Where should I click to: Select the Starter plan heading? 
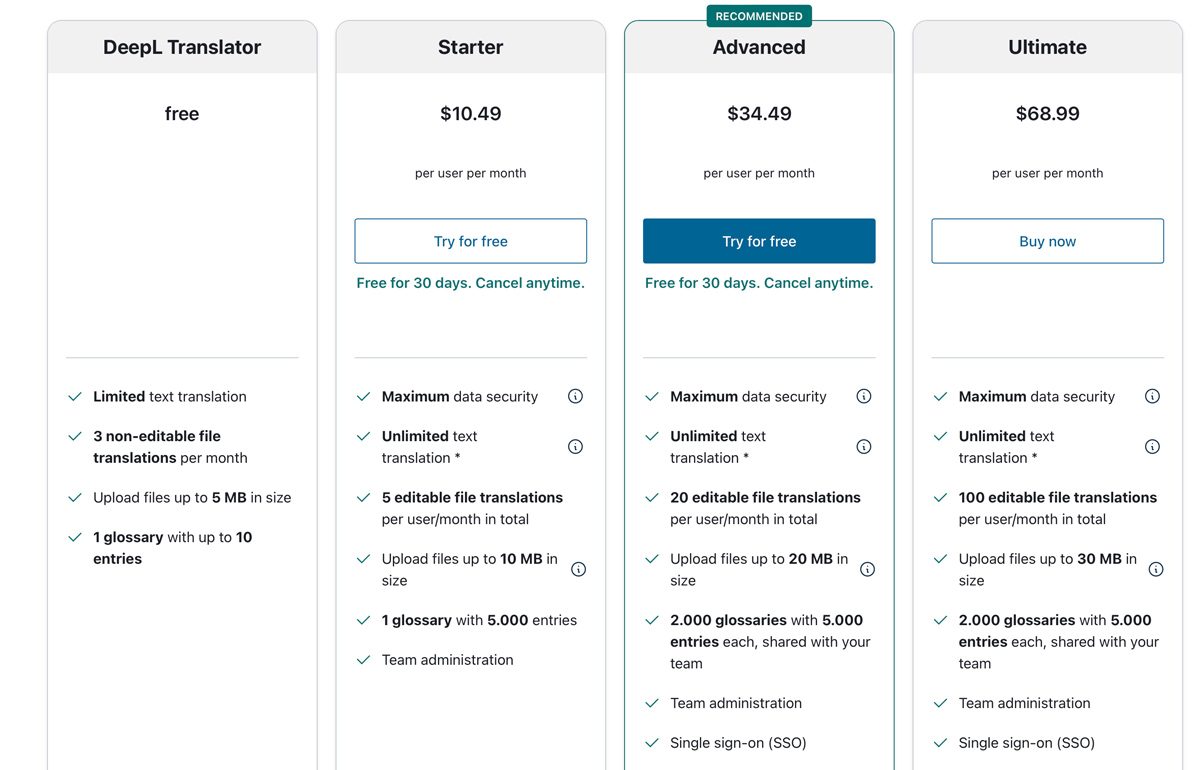pos(471,47)
